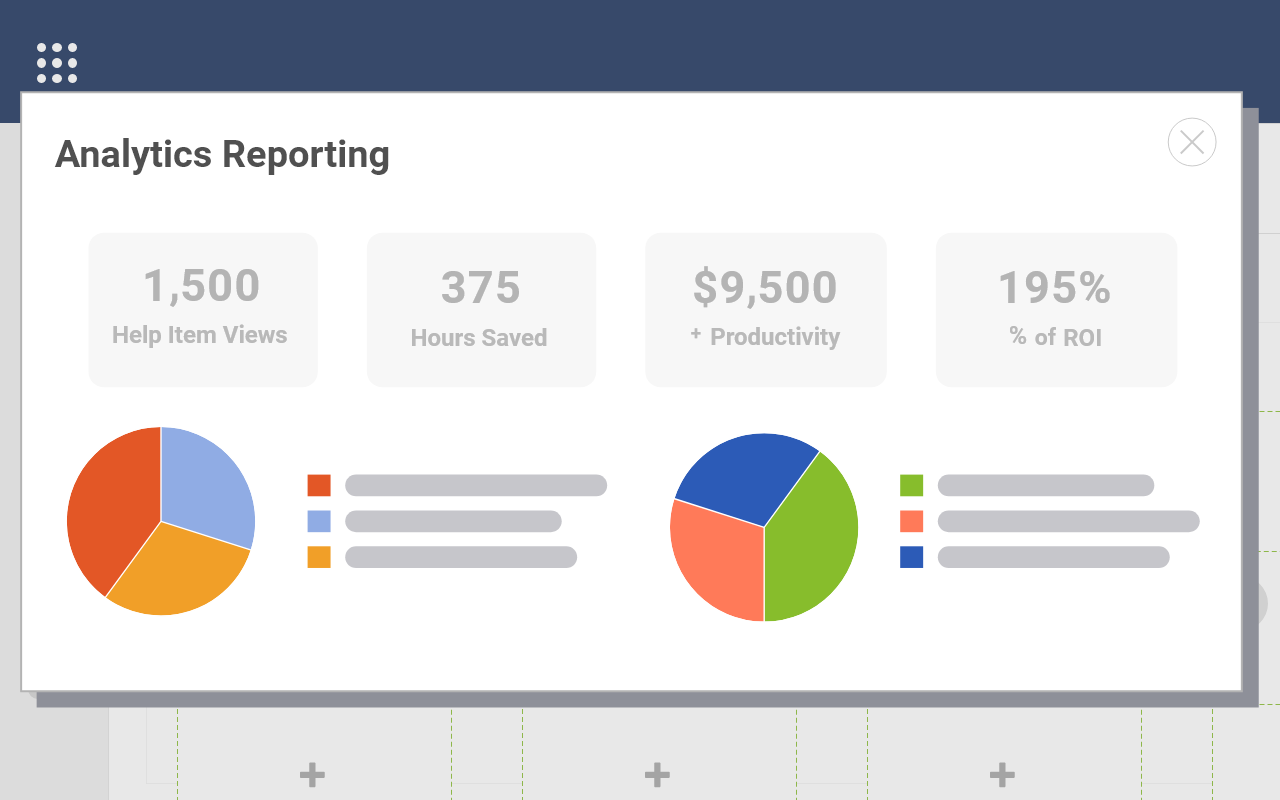Screen dimensions: 1280x800
Task: Click the salmon legend square beside the second chart
Action: click(911, 521)
